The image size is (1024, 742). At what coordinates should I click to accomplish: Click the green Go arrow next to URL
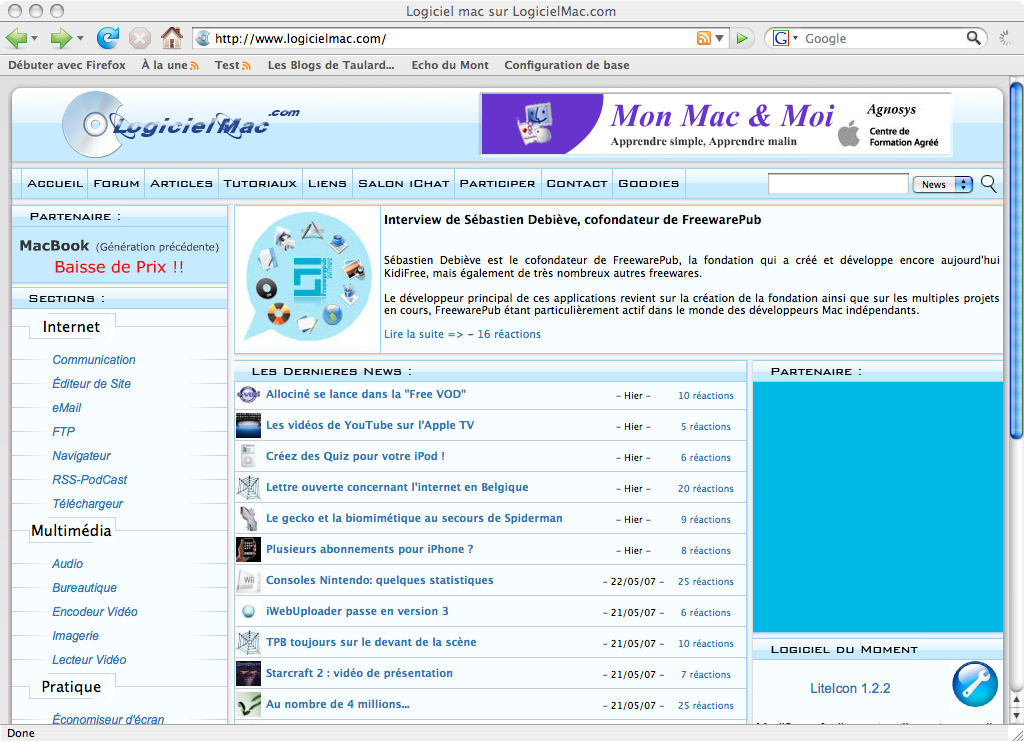tap(742, 38)
